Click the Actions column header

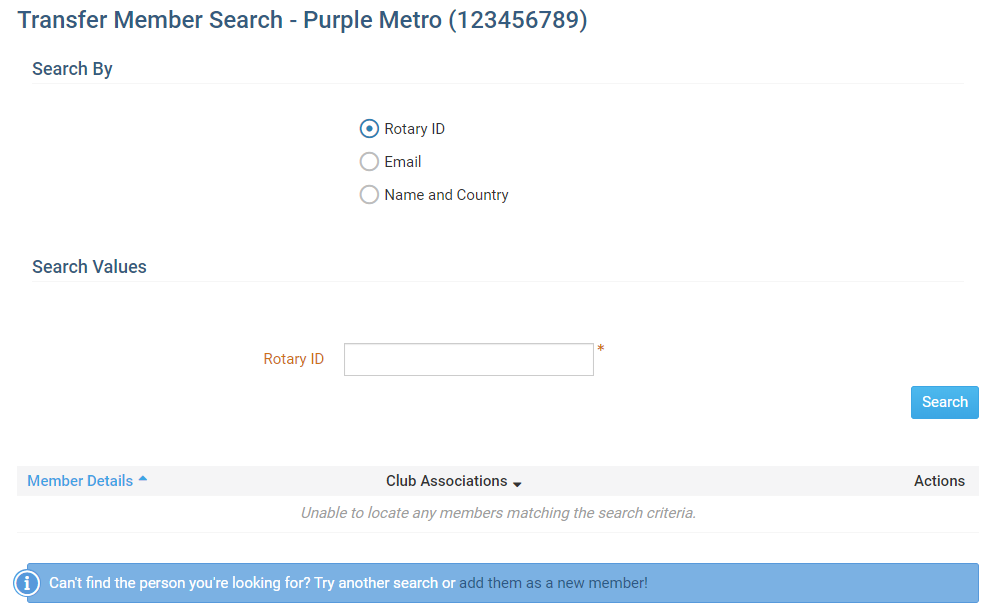(939, 481)
